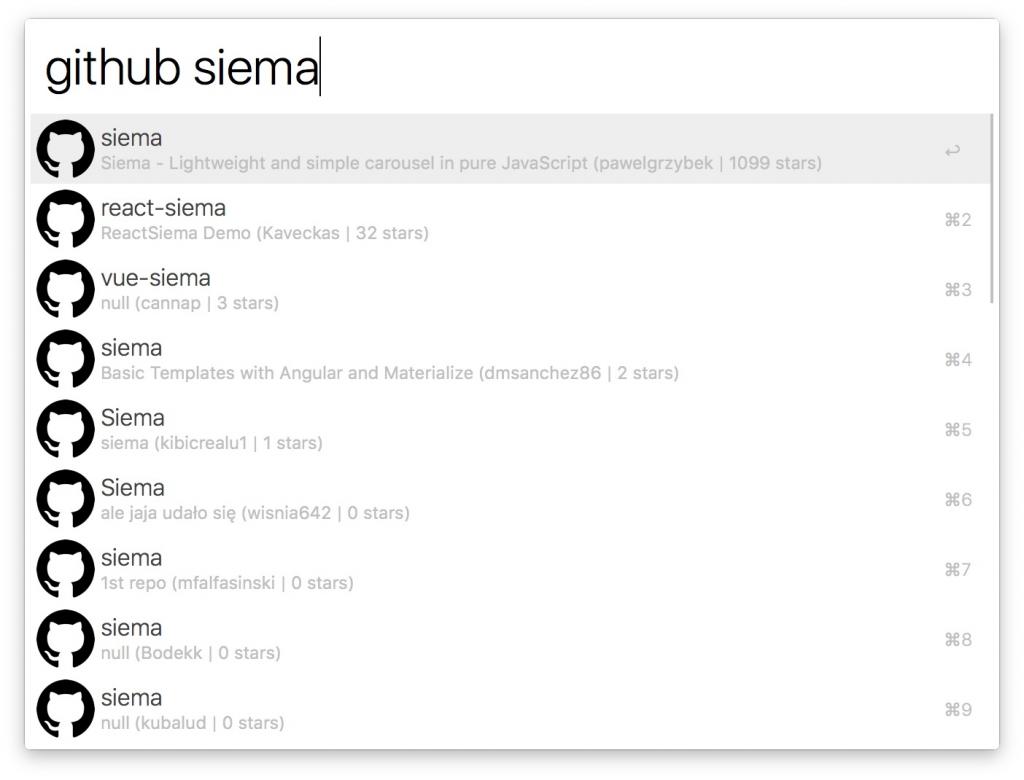This screenshot has height=780, width=1024.
Task: Select the react-siema result
Action: pyautogui.click(x=163, y=209)
